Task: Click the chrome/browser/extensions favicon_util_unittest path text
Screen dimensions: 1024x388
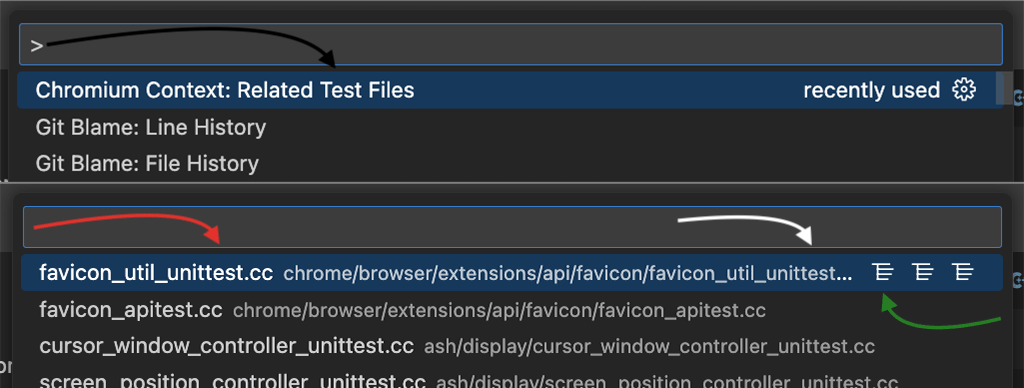Action: pos(568,274)
